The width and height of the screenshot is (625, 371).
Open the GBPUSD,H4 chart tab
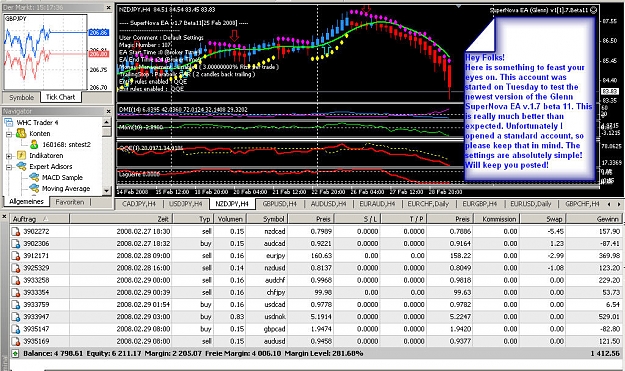pyautogui.click(x=279, y=204)
